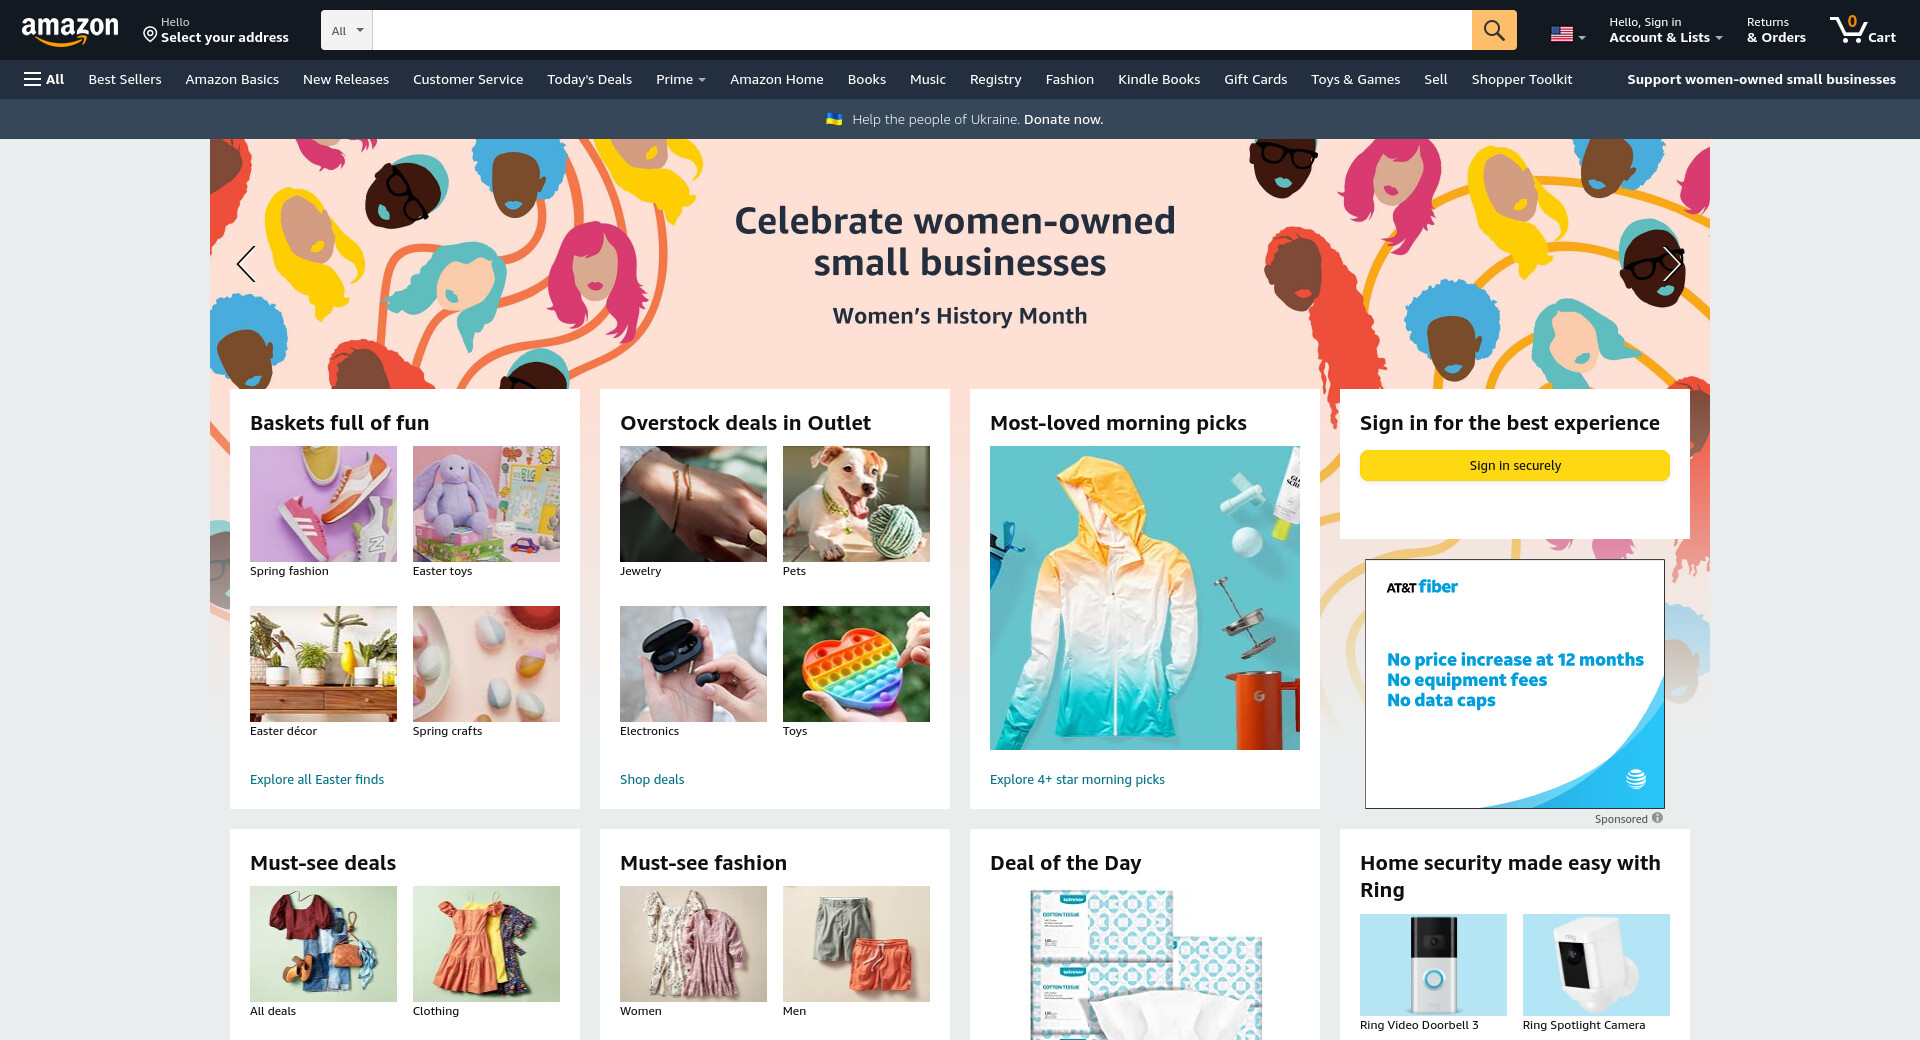Open Kindle Books

click(1159, 79)
